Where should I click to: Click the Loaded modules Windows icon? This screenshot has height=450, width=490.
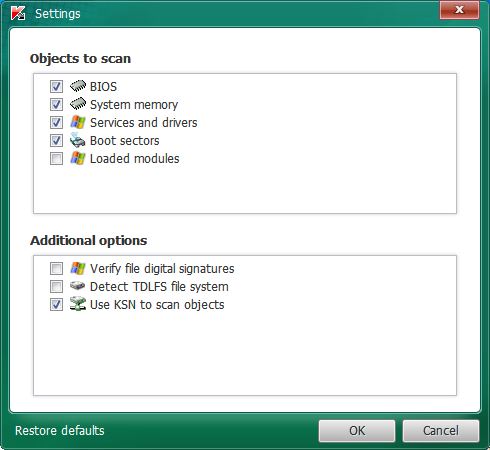[78, 158]
